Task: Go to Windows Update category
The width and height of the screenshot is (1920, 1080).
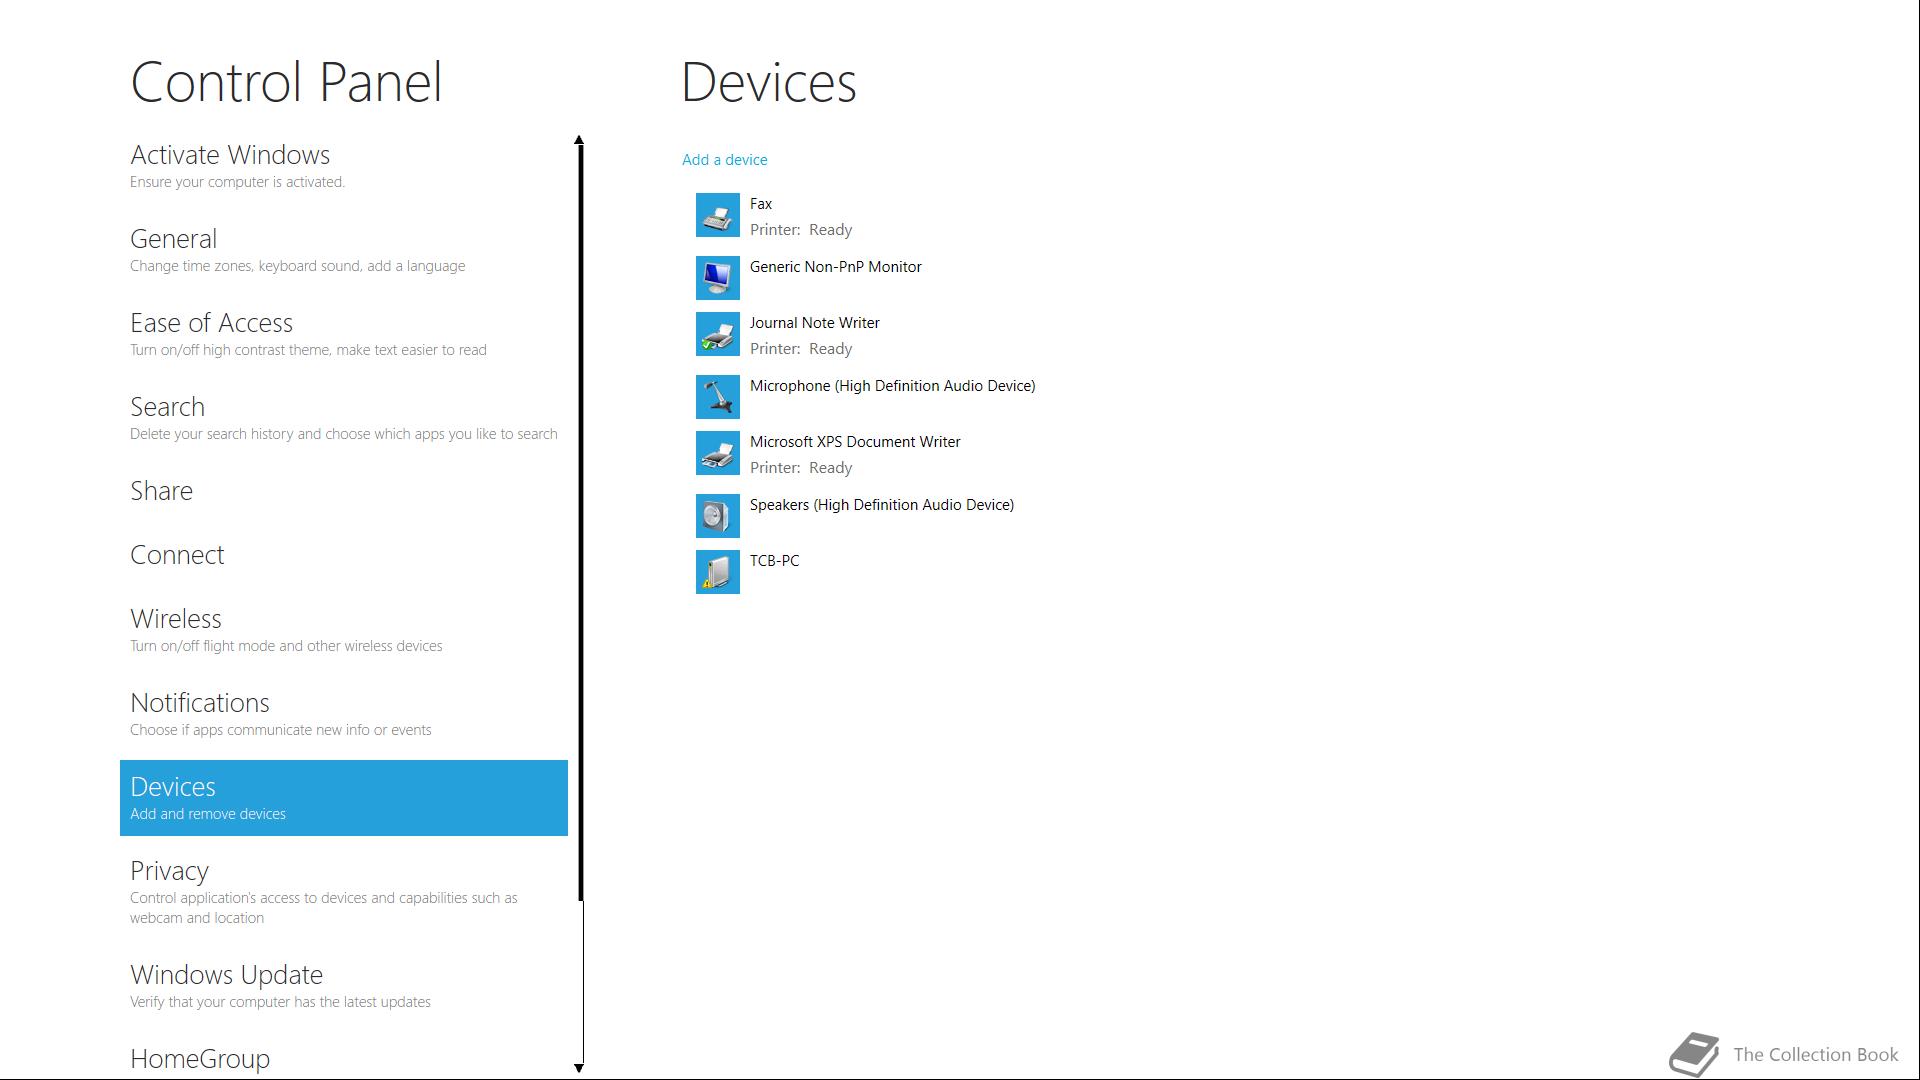Action: (x=344, y=986)
